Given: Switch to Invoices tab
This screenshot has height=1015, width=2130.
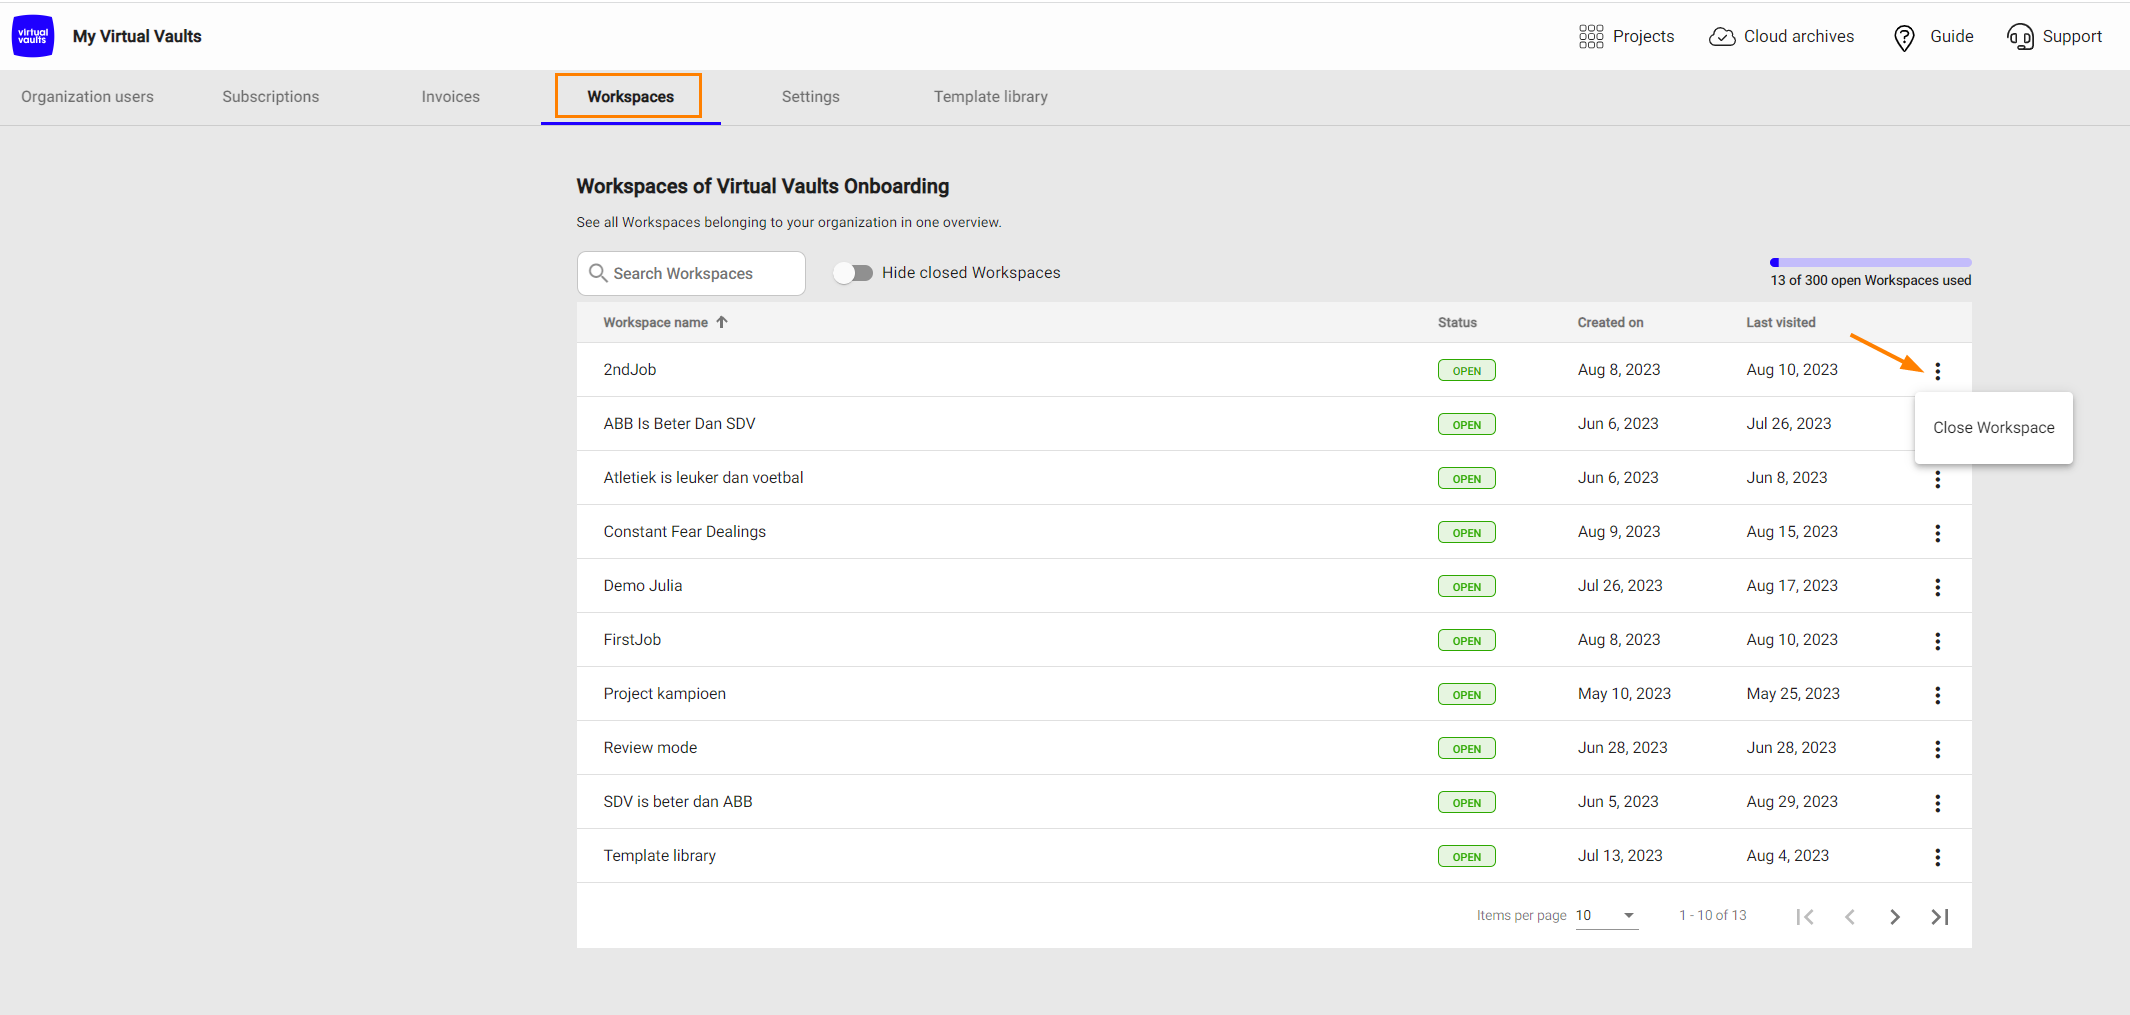Looking at the screenshot, I should coord(451,97).
